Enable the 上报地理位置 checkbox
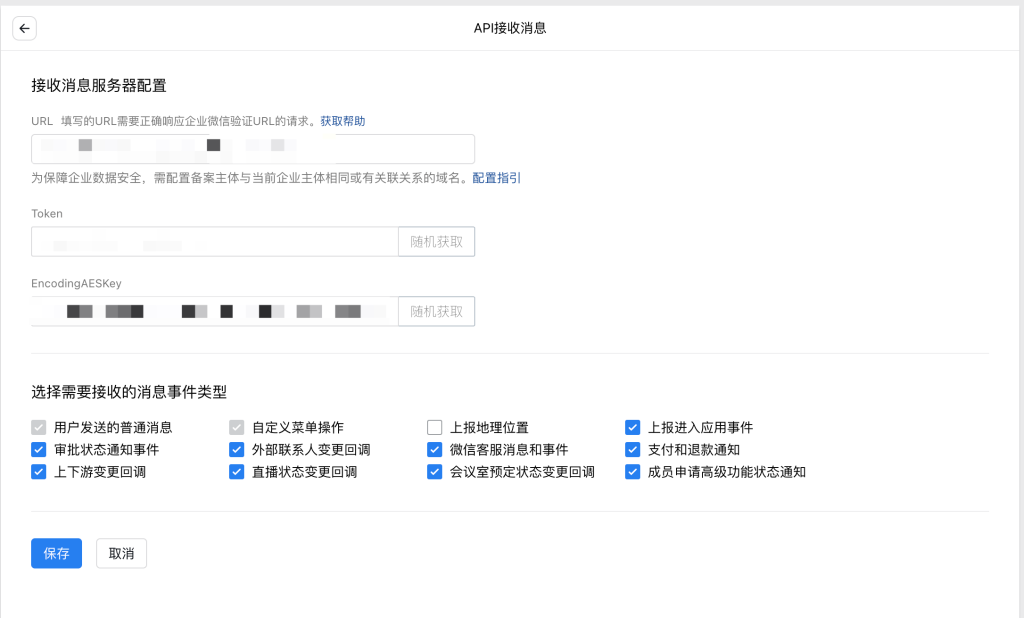1024x618 pixels. (434, 426)
